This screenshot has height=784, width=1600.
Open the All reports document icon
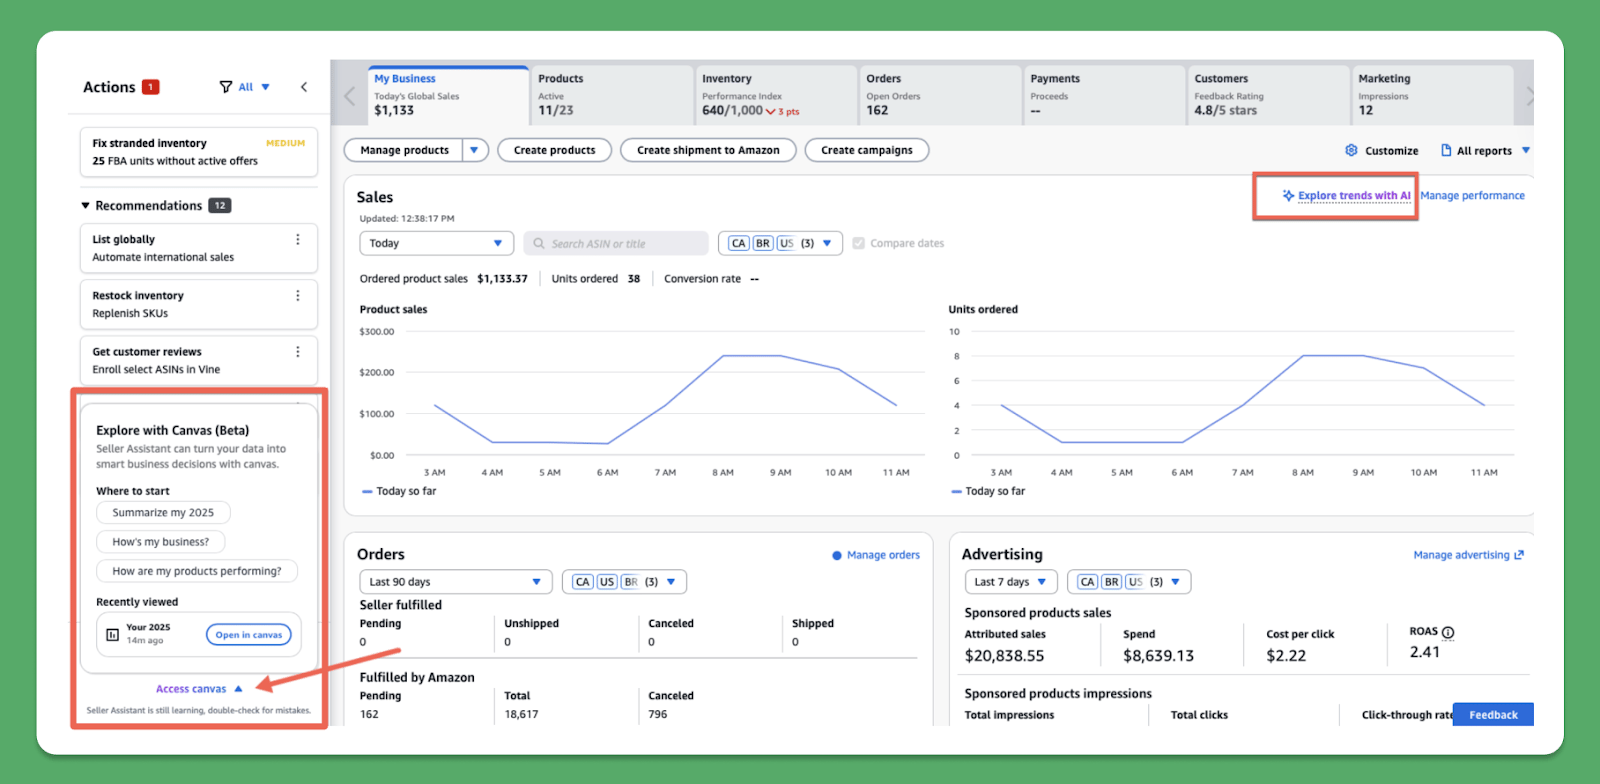[1446, 150]
